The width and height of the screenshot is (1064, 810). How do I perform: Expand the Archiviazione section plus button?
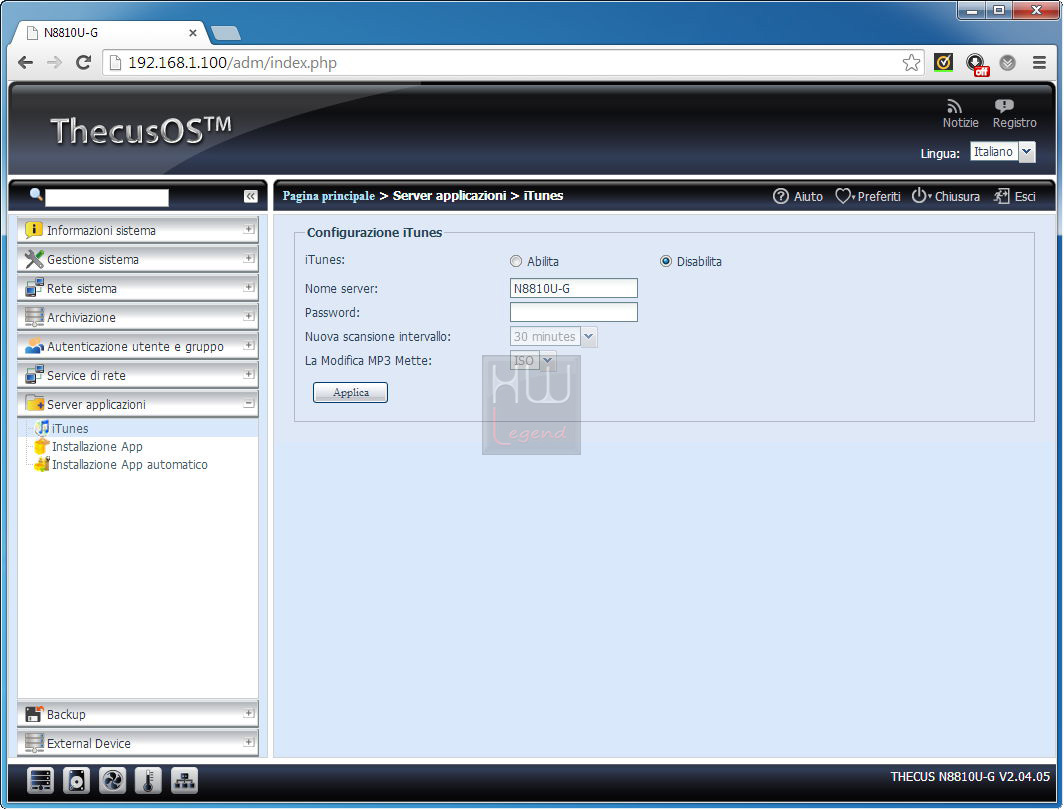[248, 316]
